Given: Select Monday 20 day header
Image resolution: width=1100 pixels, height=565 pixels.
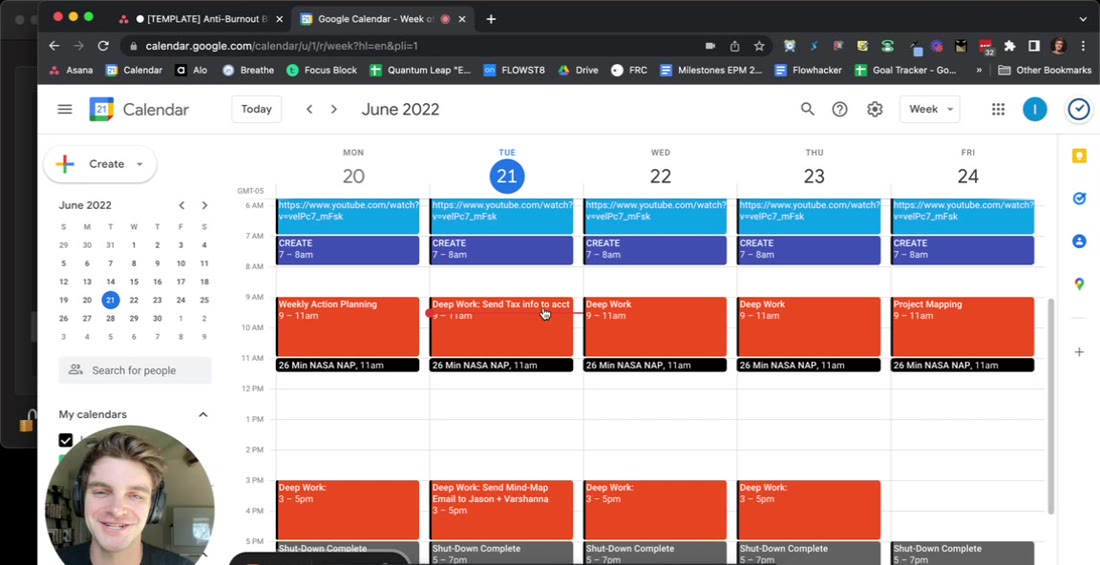Looking at the screenshot, I should click(x=354, y=175).
